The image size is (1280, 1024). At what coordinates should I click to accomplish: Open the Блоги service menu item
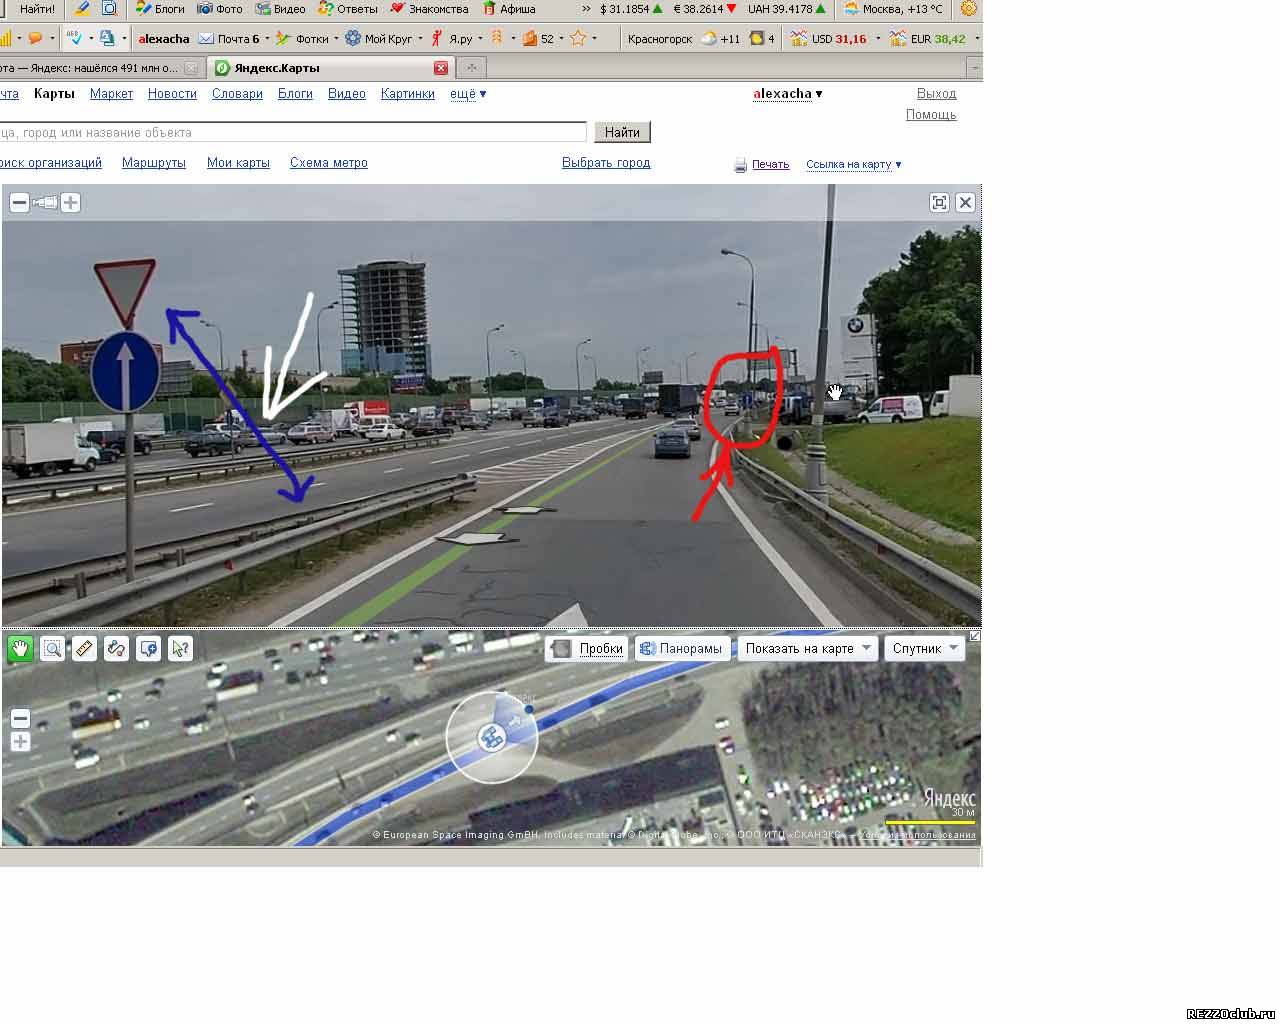[295, 94]
